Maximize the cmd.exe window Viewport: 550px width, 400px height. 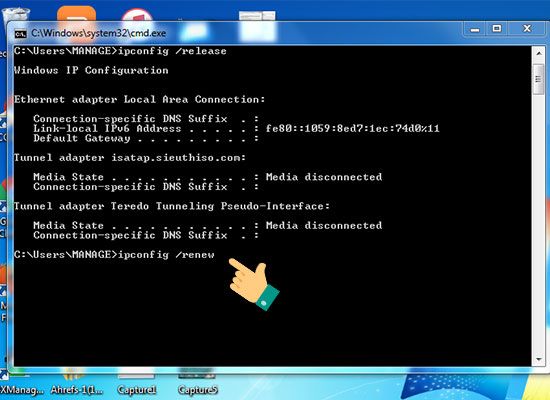497,29
